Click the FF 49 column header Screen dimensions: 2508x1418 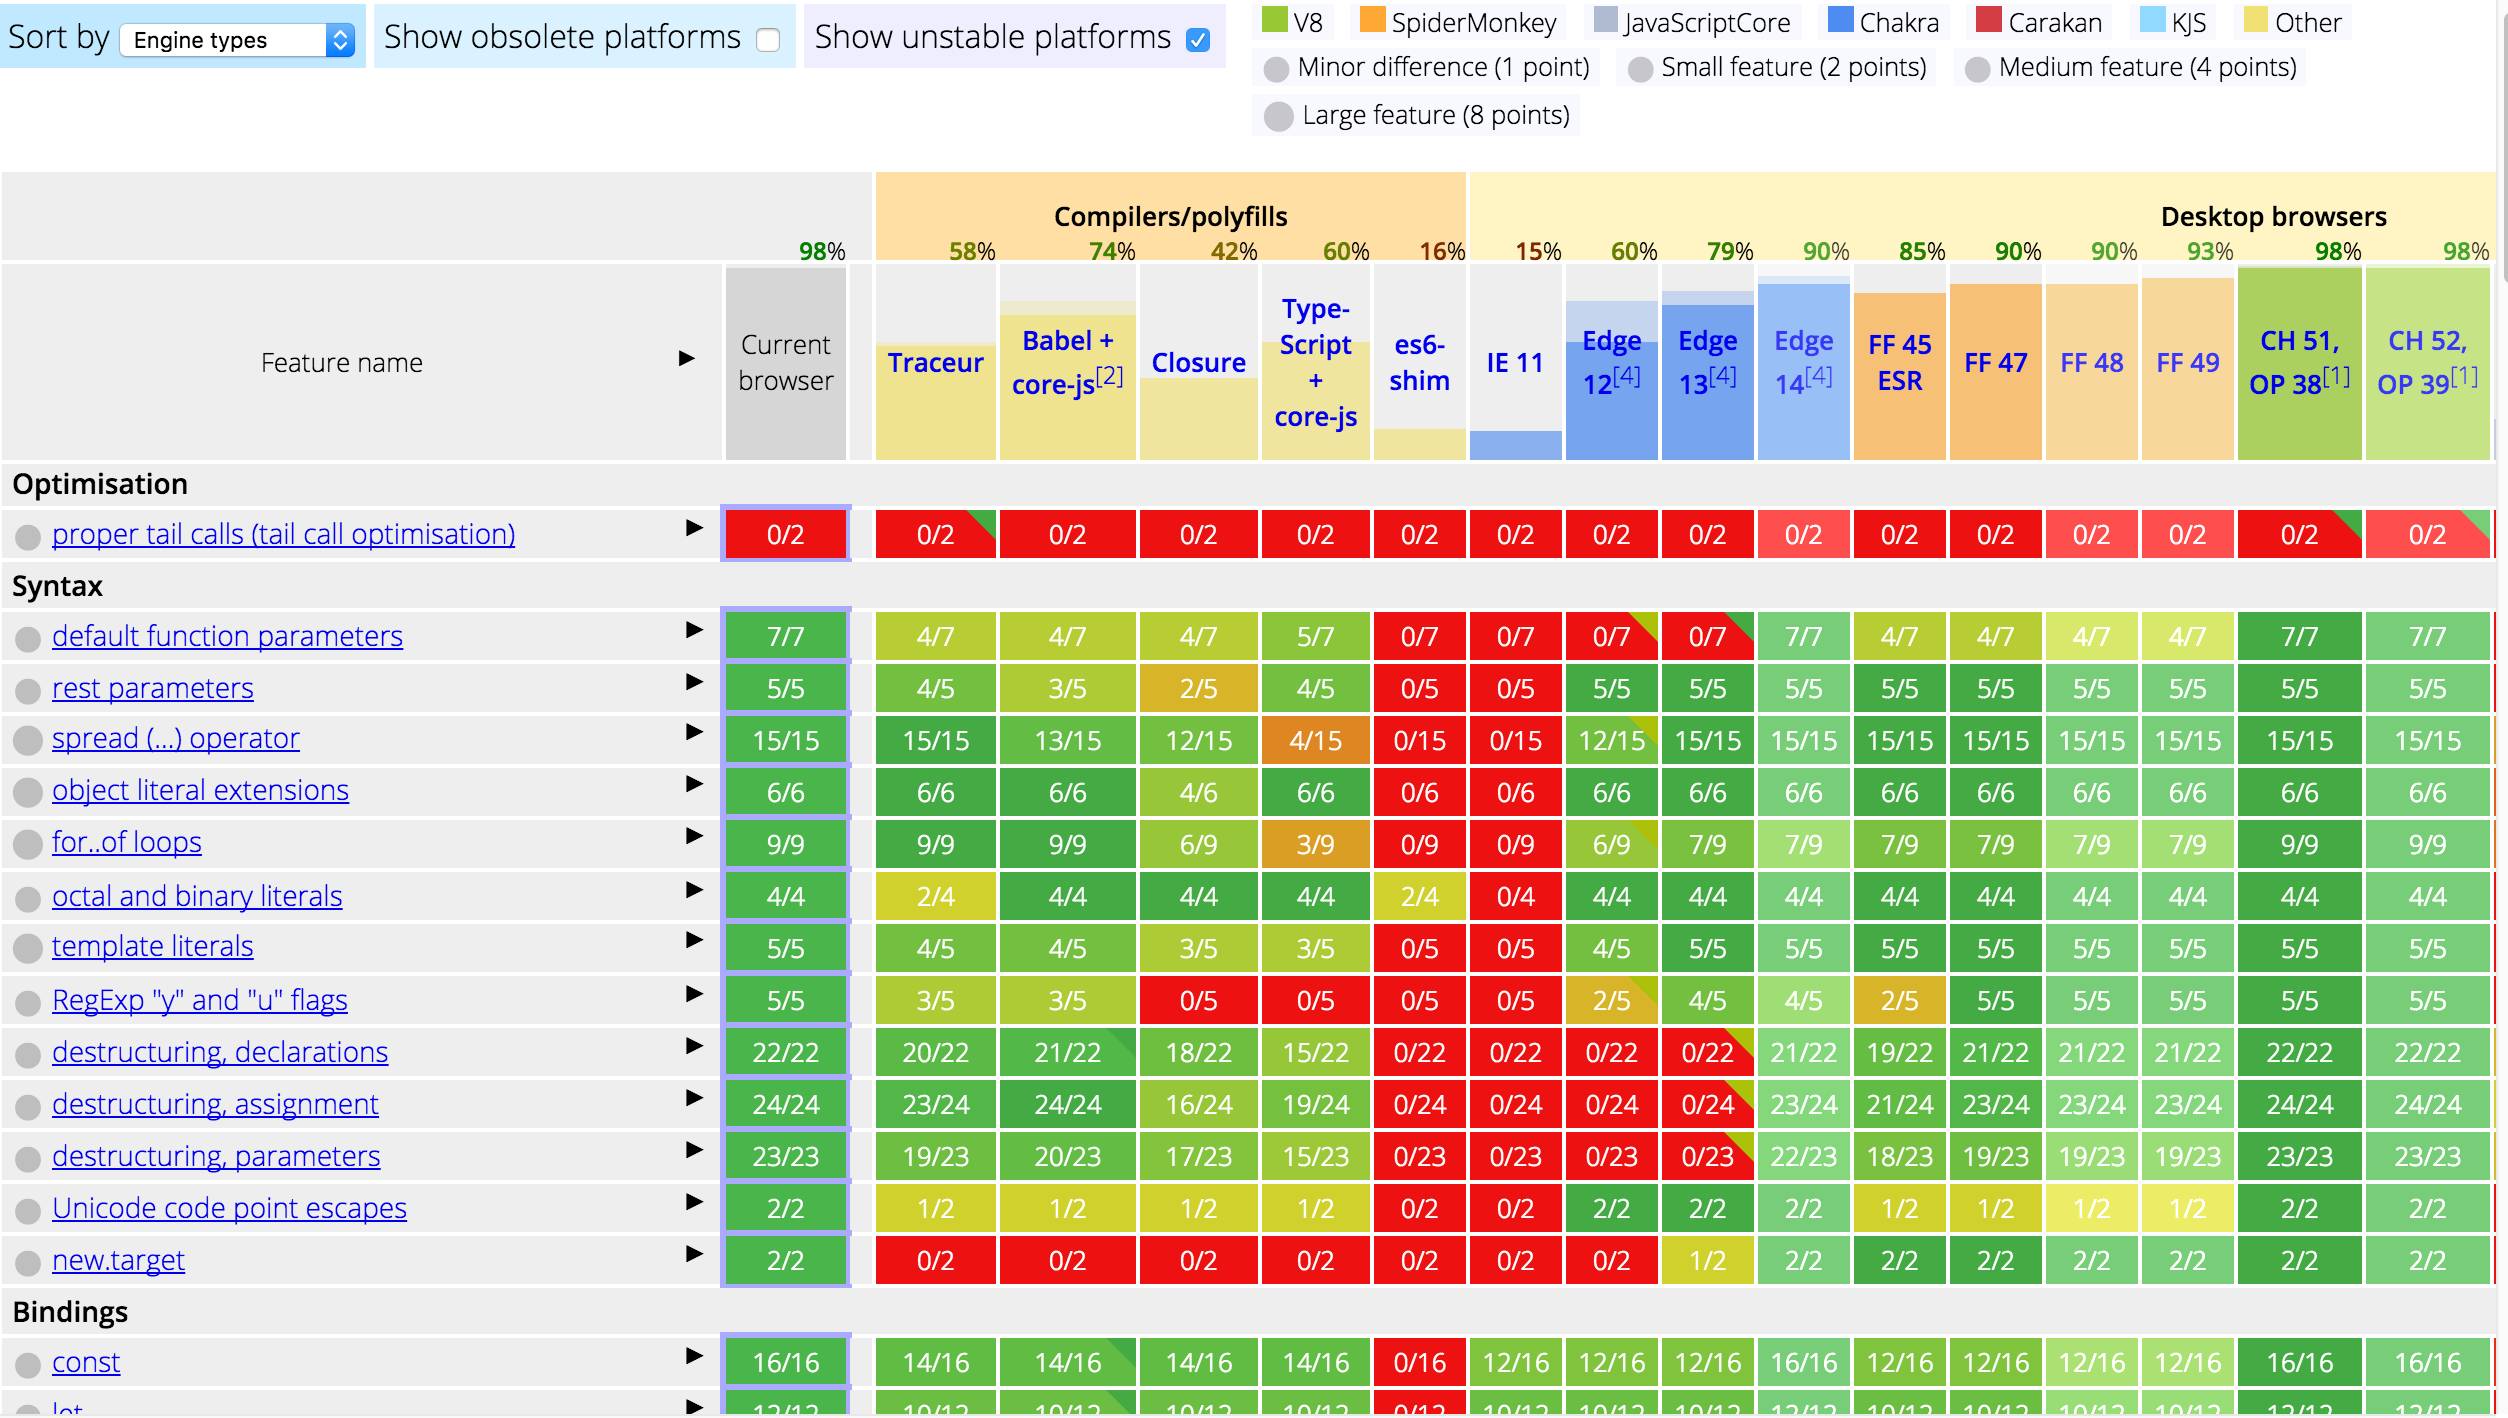click(x=2187, y=363)
